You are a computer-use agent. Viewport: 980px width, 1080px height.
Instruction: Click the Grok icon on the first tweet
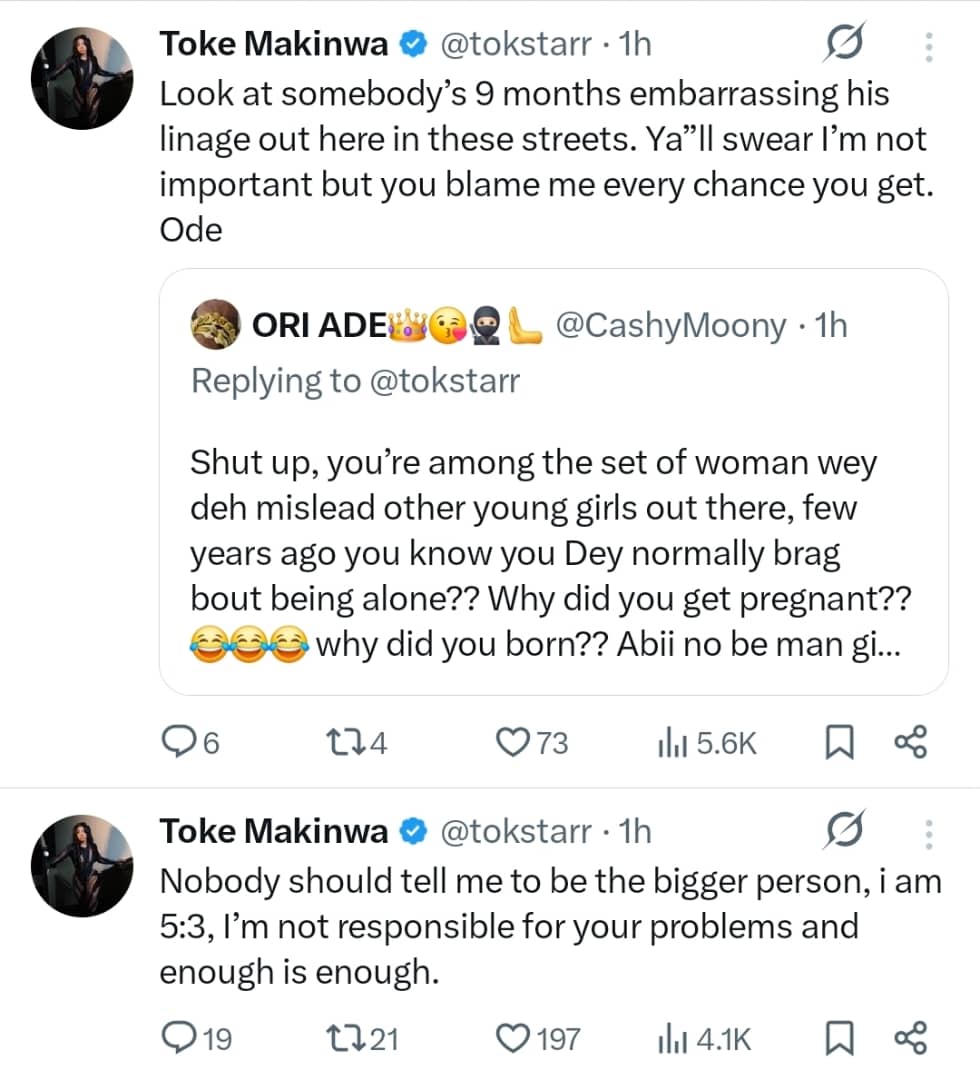pos(843,44)
